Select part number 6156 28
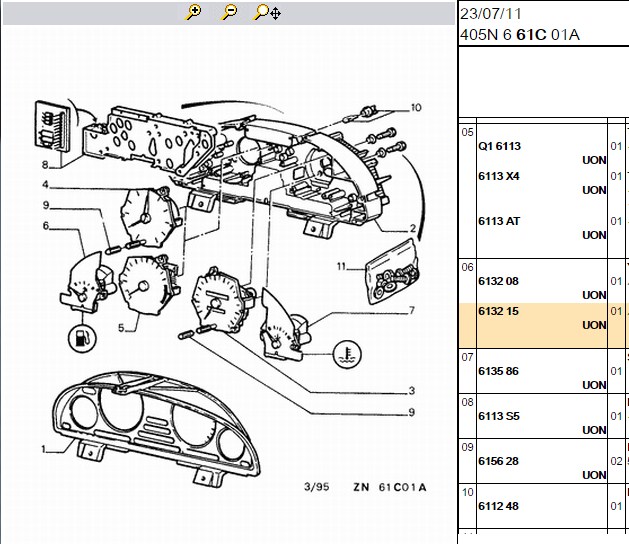 [498, 461]
